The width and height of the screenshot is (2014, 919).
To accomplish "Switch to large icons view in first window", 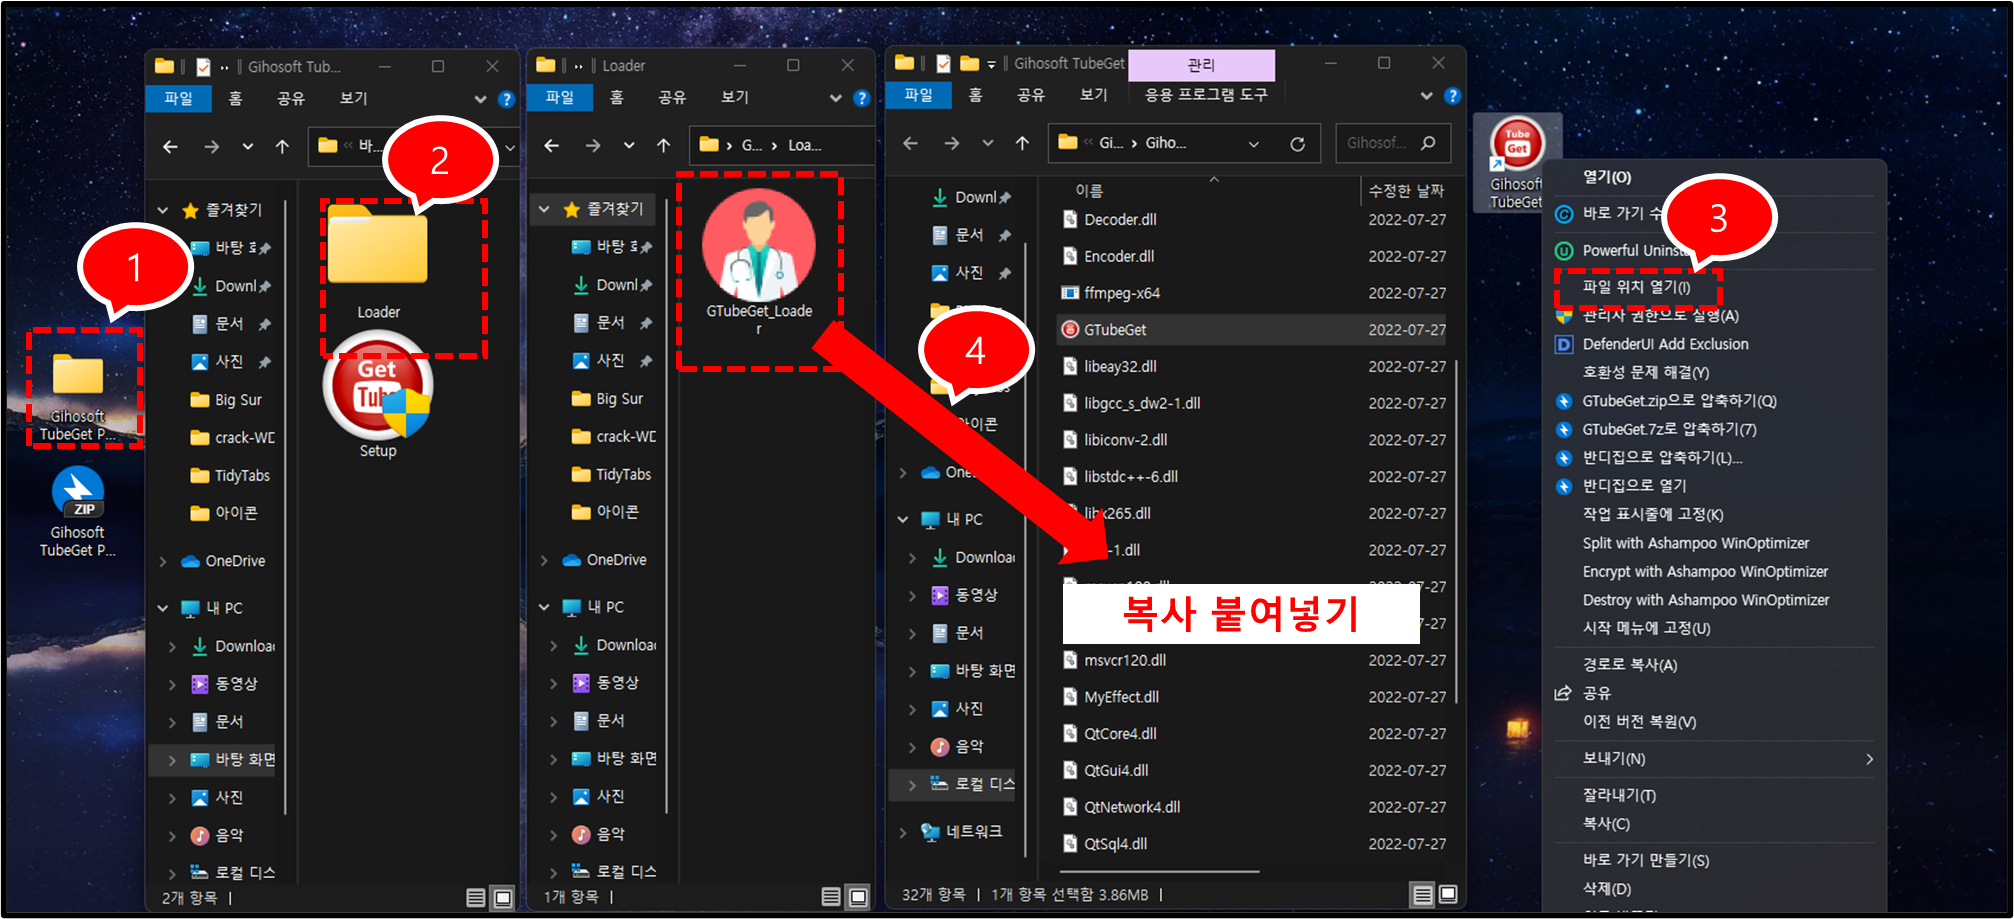I will (x=503, y=897).
